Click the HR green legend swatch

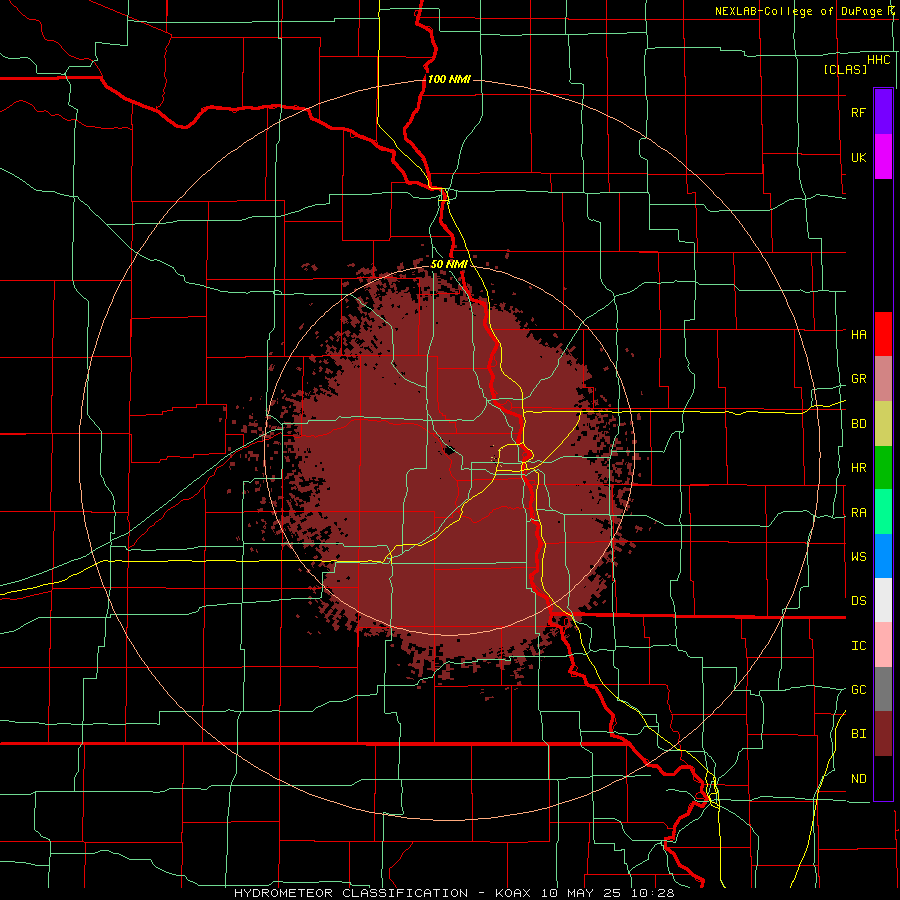click(x=883, y=467)
